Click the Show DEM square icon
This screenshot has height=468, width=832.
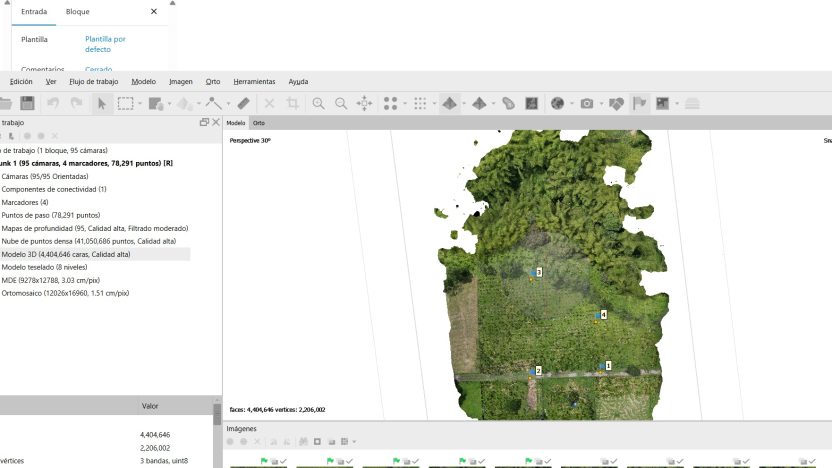click(x=532, y=103)
